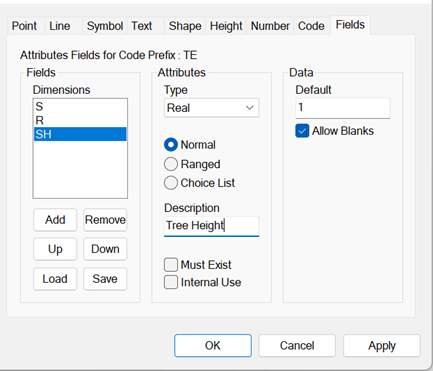433x371 pixels.
Task: Switch to the Symbol tab
Action: click(x=105, y=26)
